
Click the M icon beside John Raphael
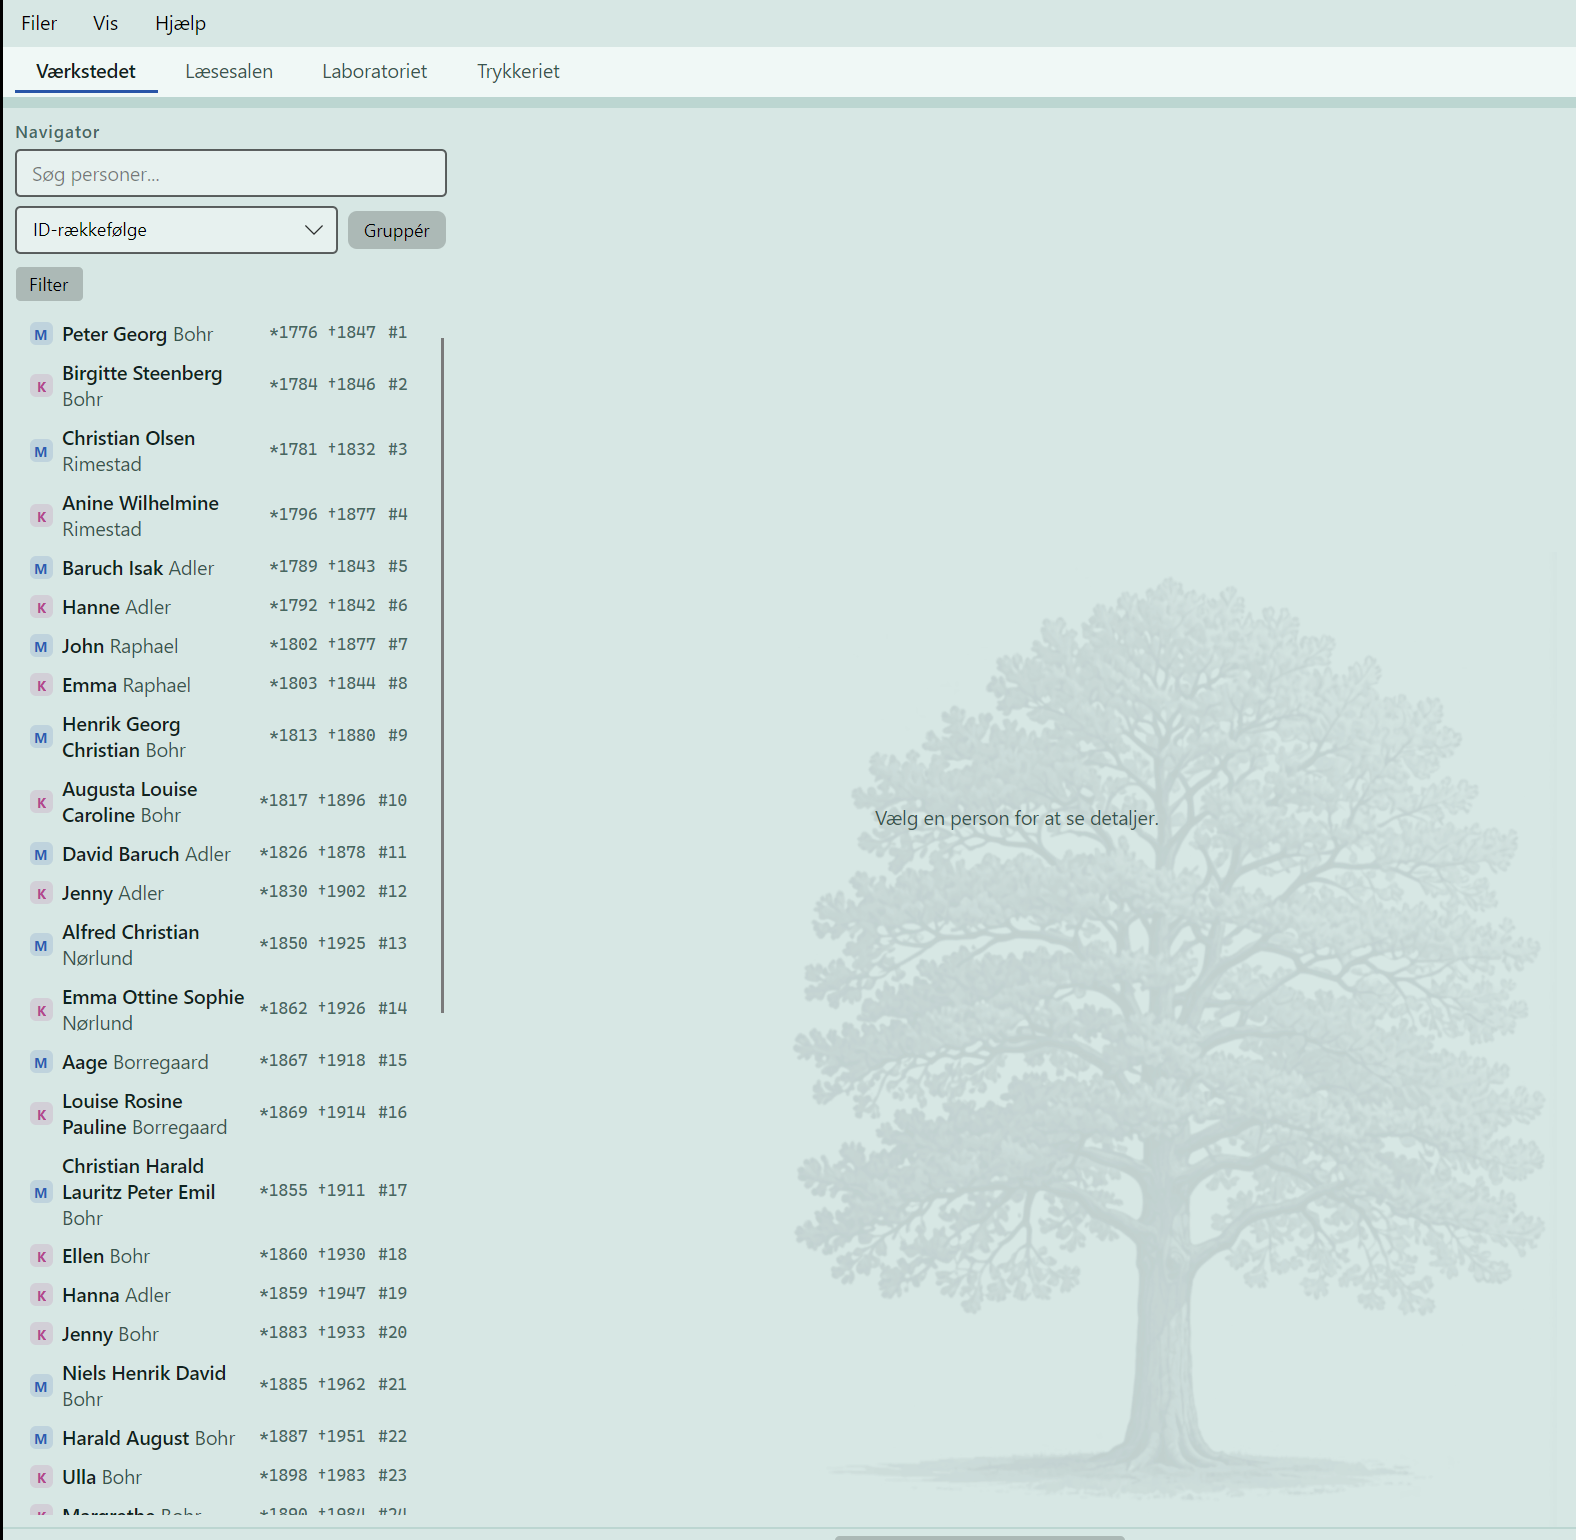[x=41, y=646]
